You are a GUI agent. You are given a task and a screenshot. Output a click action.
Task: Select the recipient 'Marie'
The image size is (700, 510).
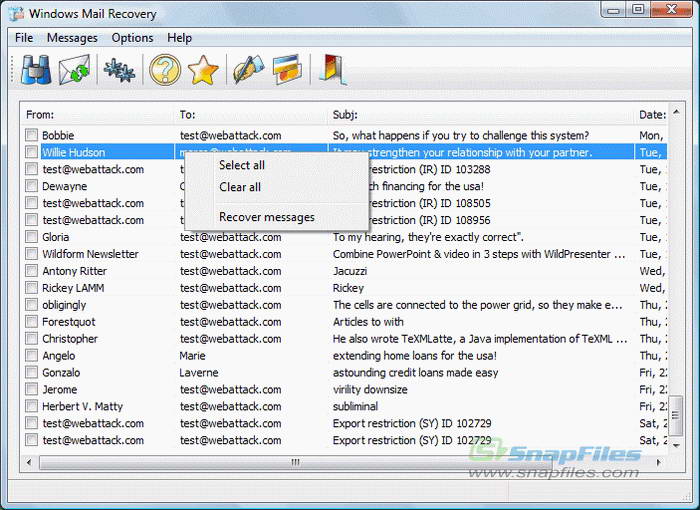(192, 356)
